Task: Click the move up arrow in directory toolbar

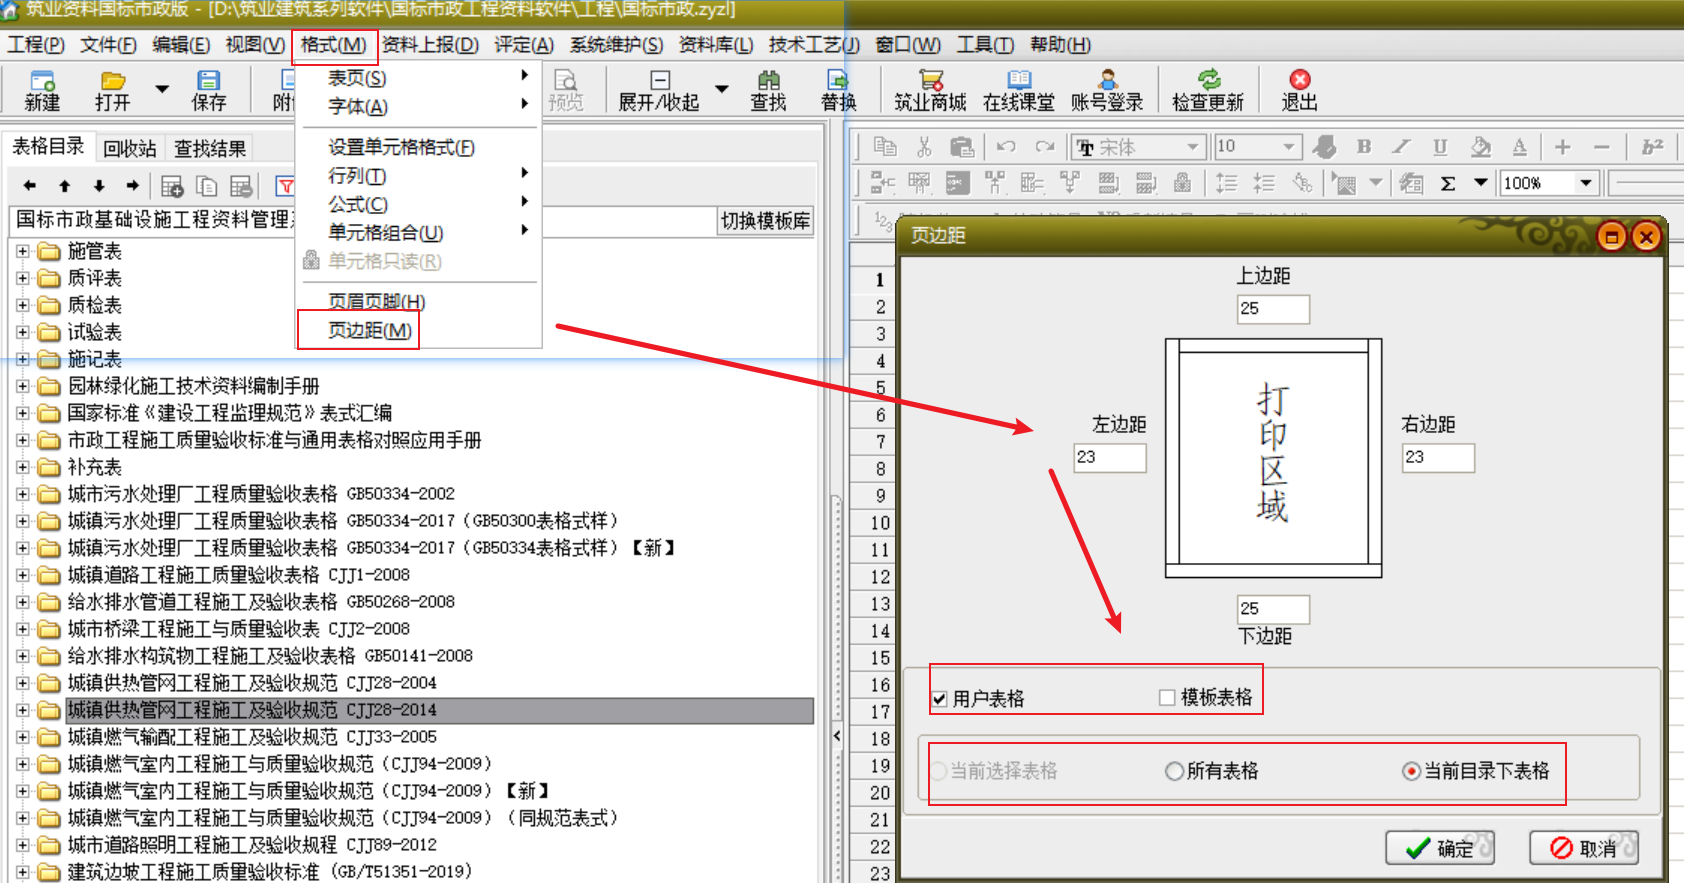Action: (x=64, y=186)
